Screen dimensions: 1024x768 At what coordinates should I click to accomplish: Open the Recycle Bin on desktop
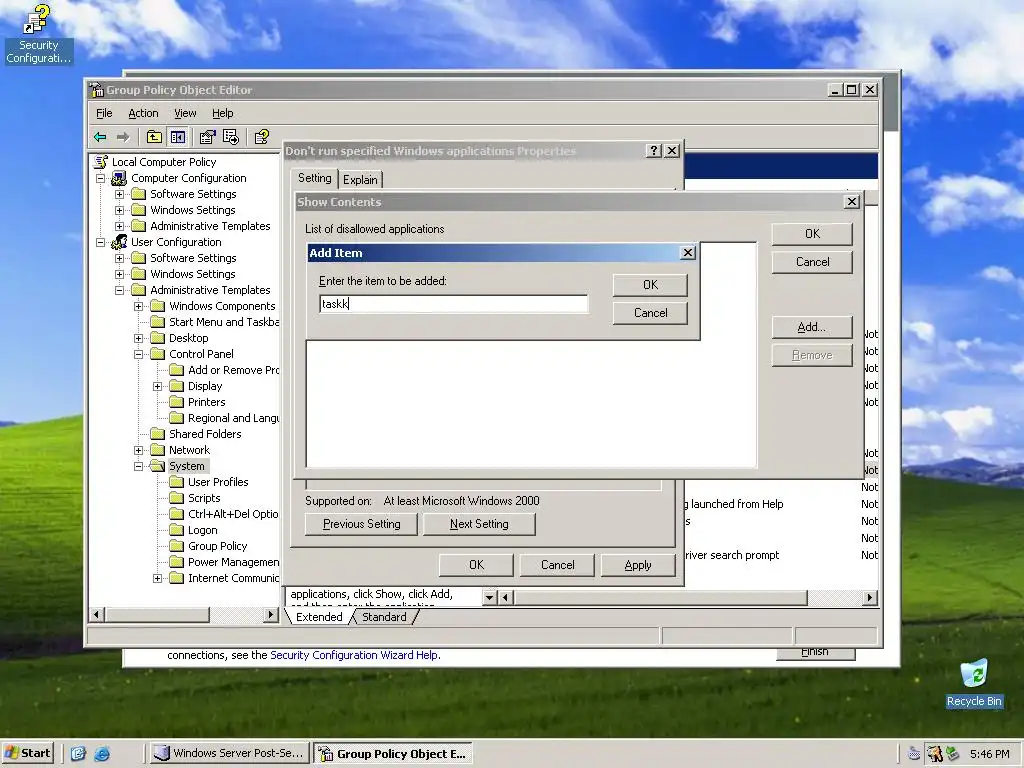coord(974,683)
